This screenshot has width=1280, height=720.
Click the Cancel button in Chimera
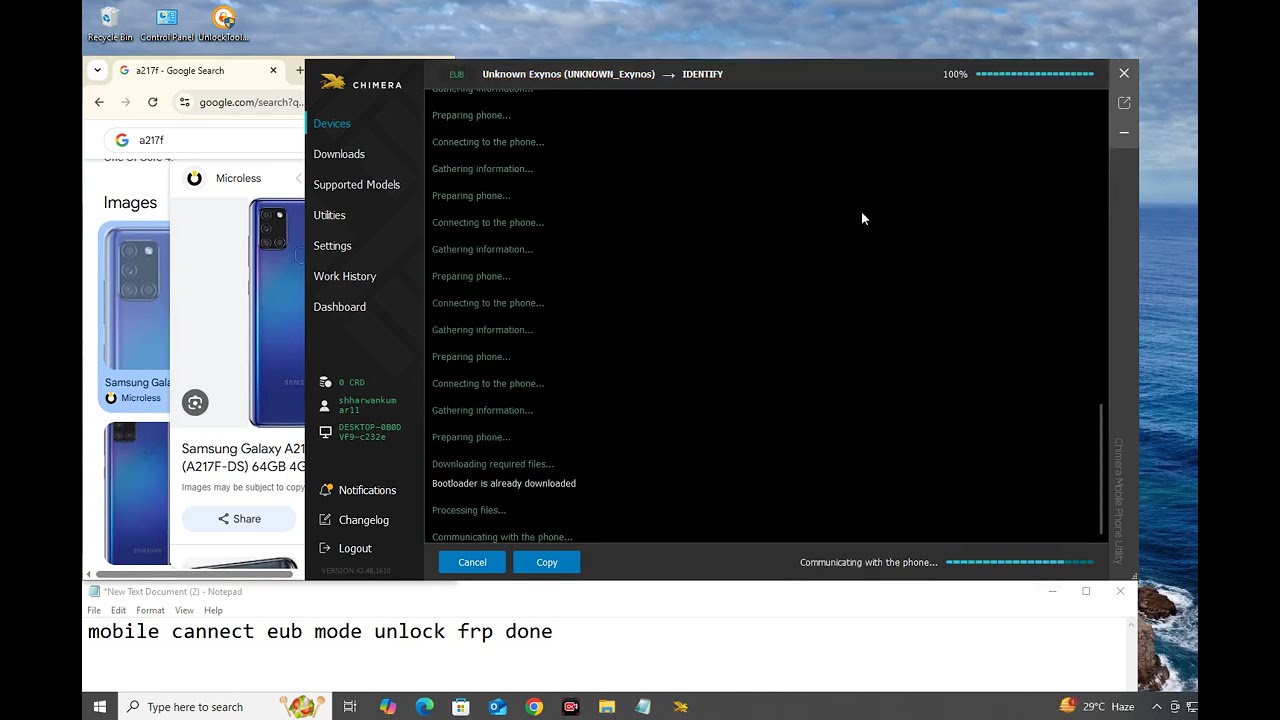pos(472,562)
